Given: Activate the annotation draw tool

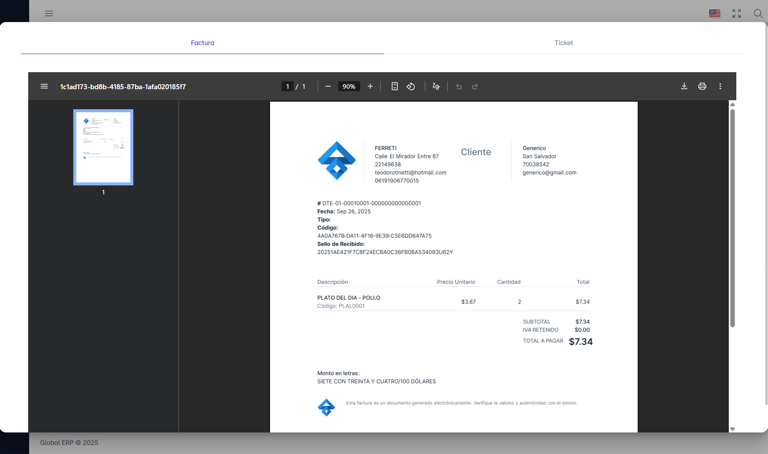Looking at the screenshot, I should pos(436,87).
